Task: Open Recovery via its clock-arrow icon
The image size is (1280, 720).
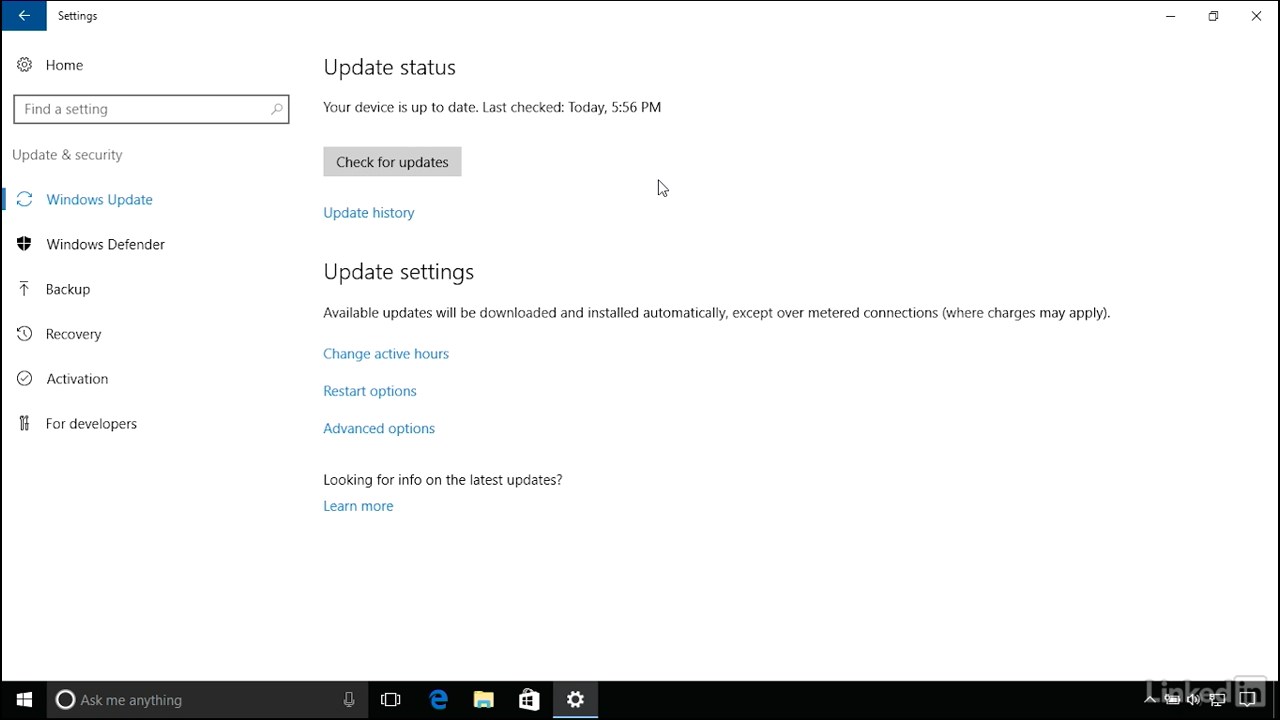Action: pyautogui.click(x=24, y=334)
